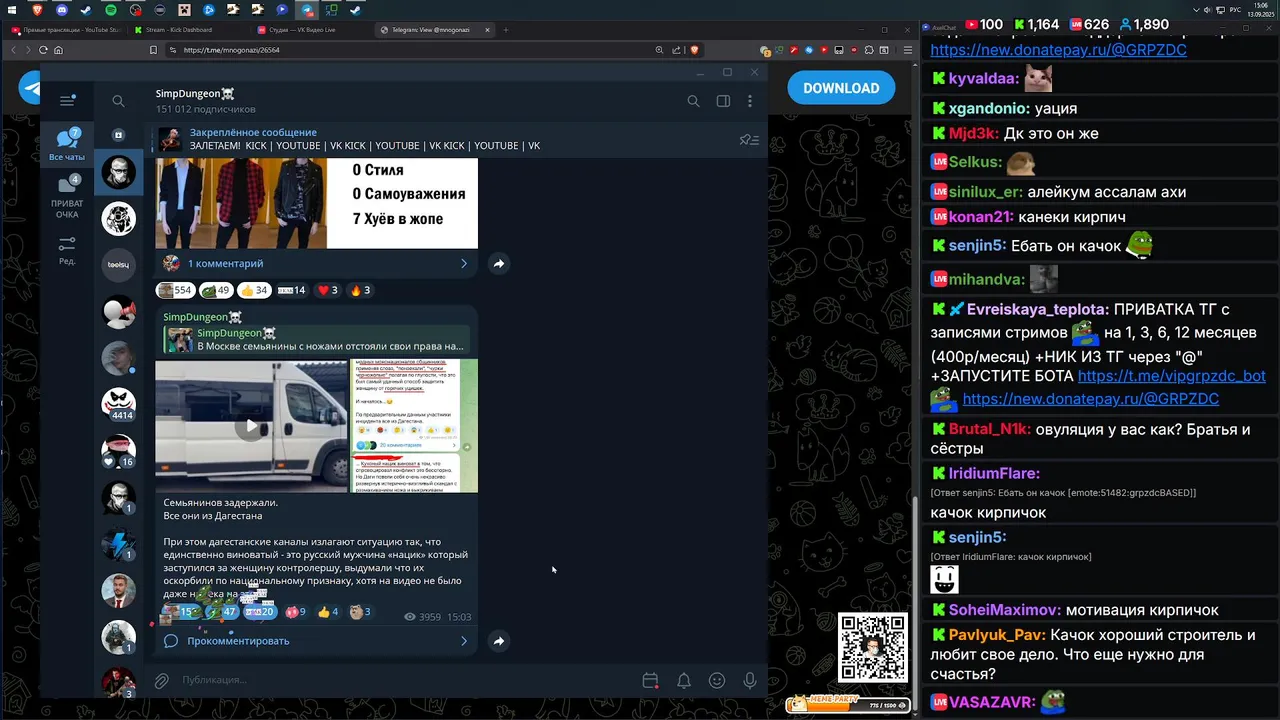
Task: Open Discord from the taskbar
Action: 62,10
